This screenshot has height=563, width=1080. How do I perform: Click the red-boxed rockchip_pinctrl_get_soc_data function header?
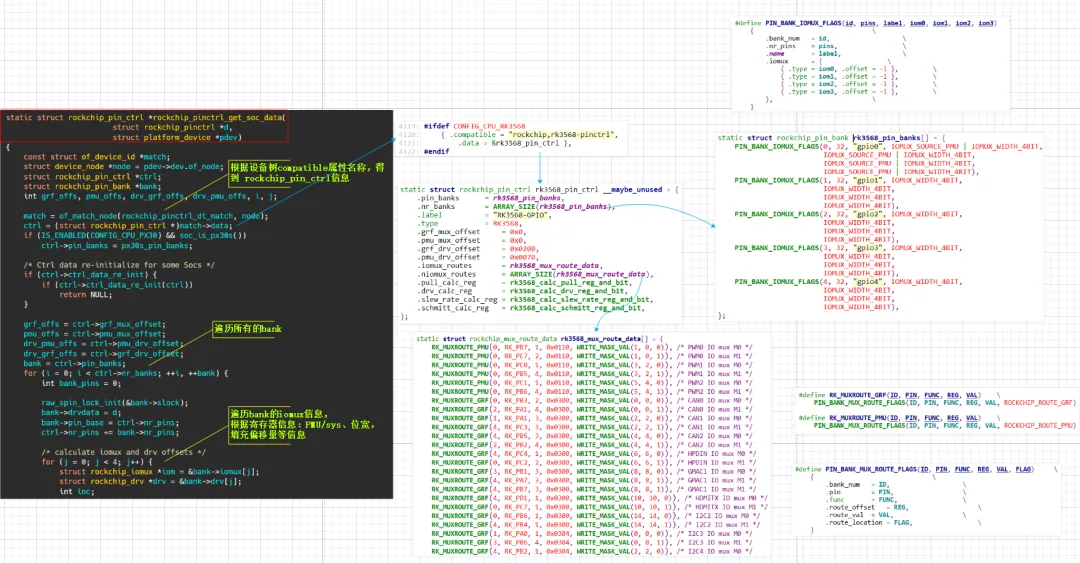pyautogui.click(x=145, y=127)
